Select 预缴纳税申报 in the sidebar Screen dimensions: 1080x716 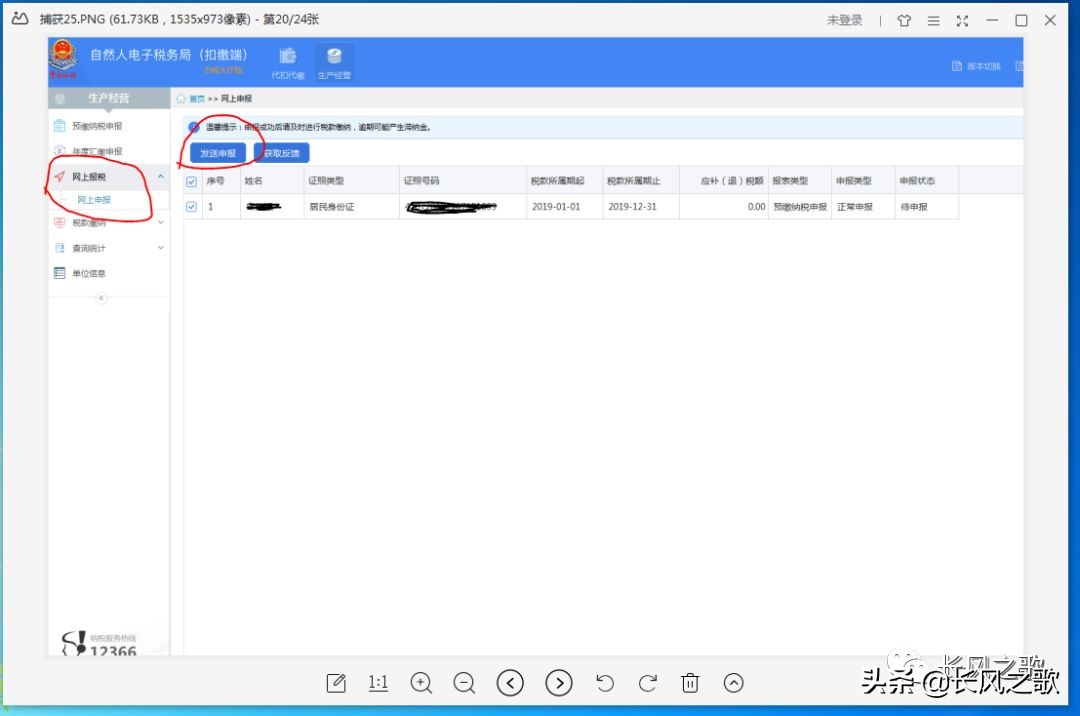pyautogui.click(x=97, y=126)
